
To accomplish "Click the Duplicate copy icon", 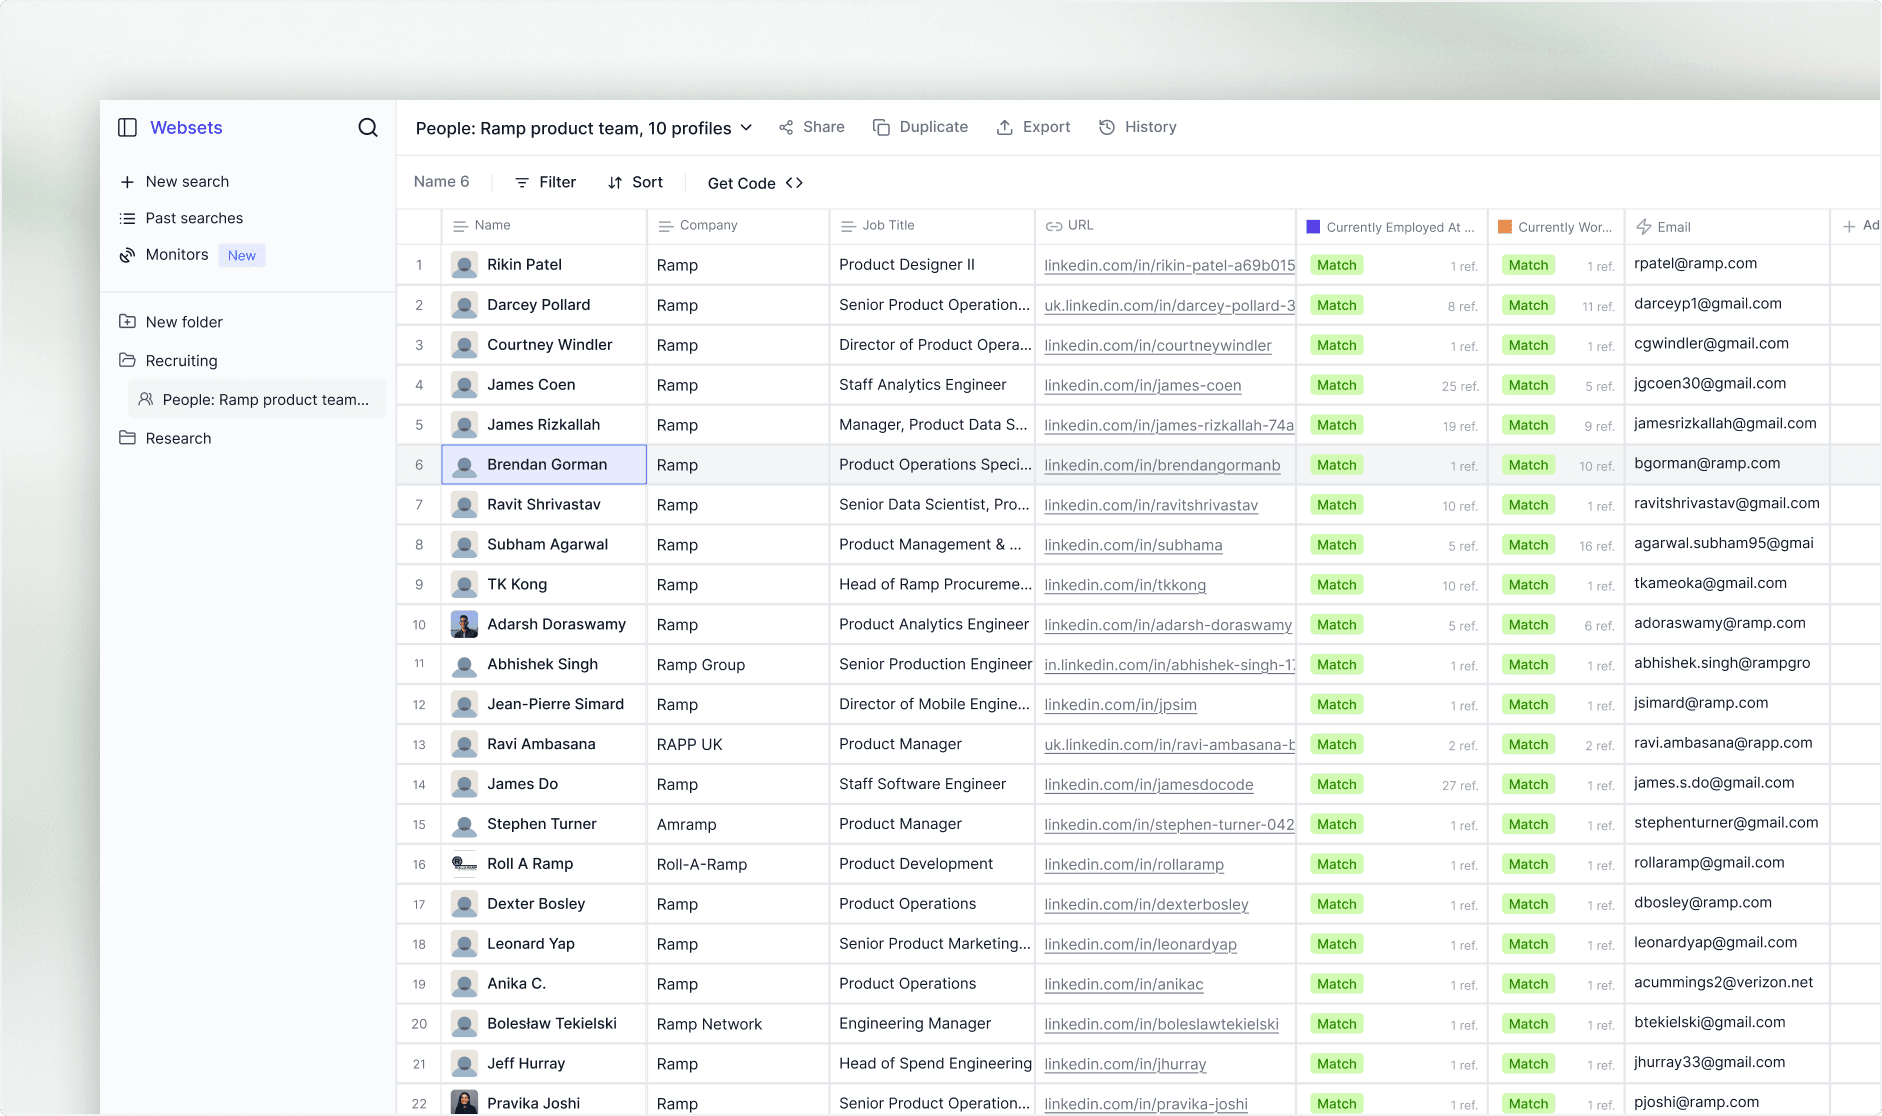I will (x=881, y=127).
